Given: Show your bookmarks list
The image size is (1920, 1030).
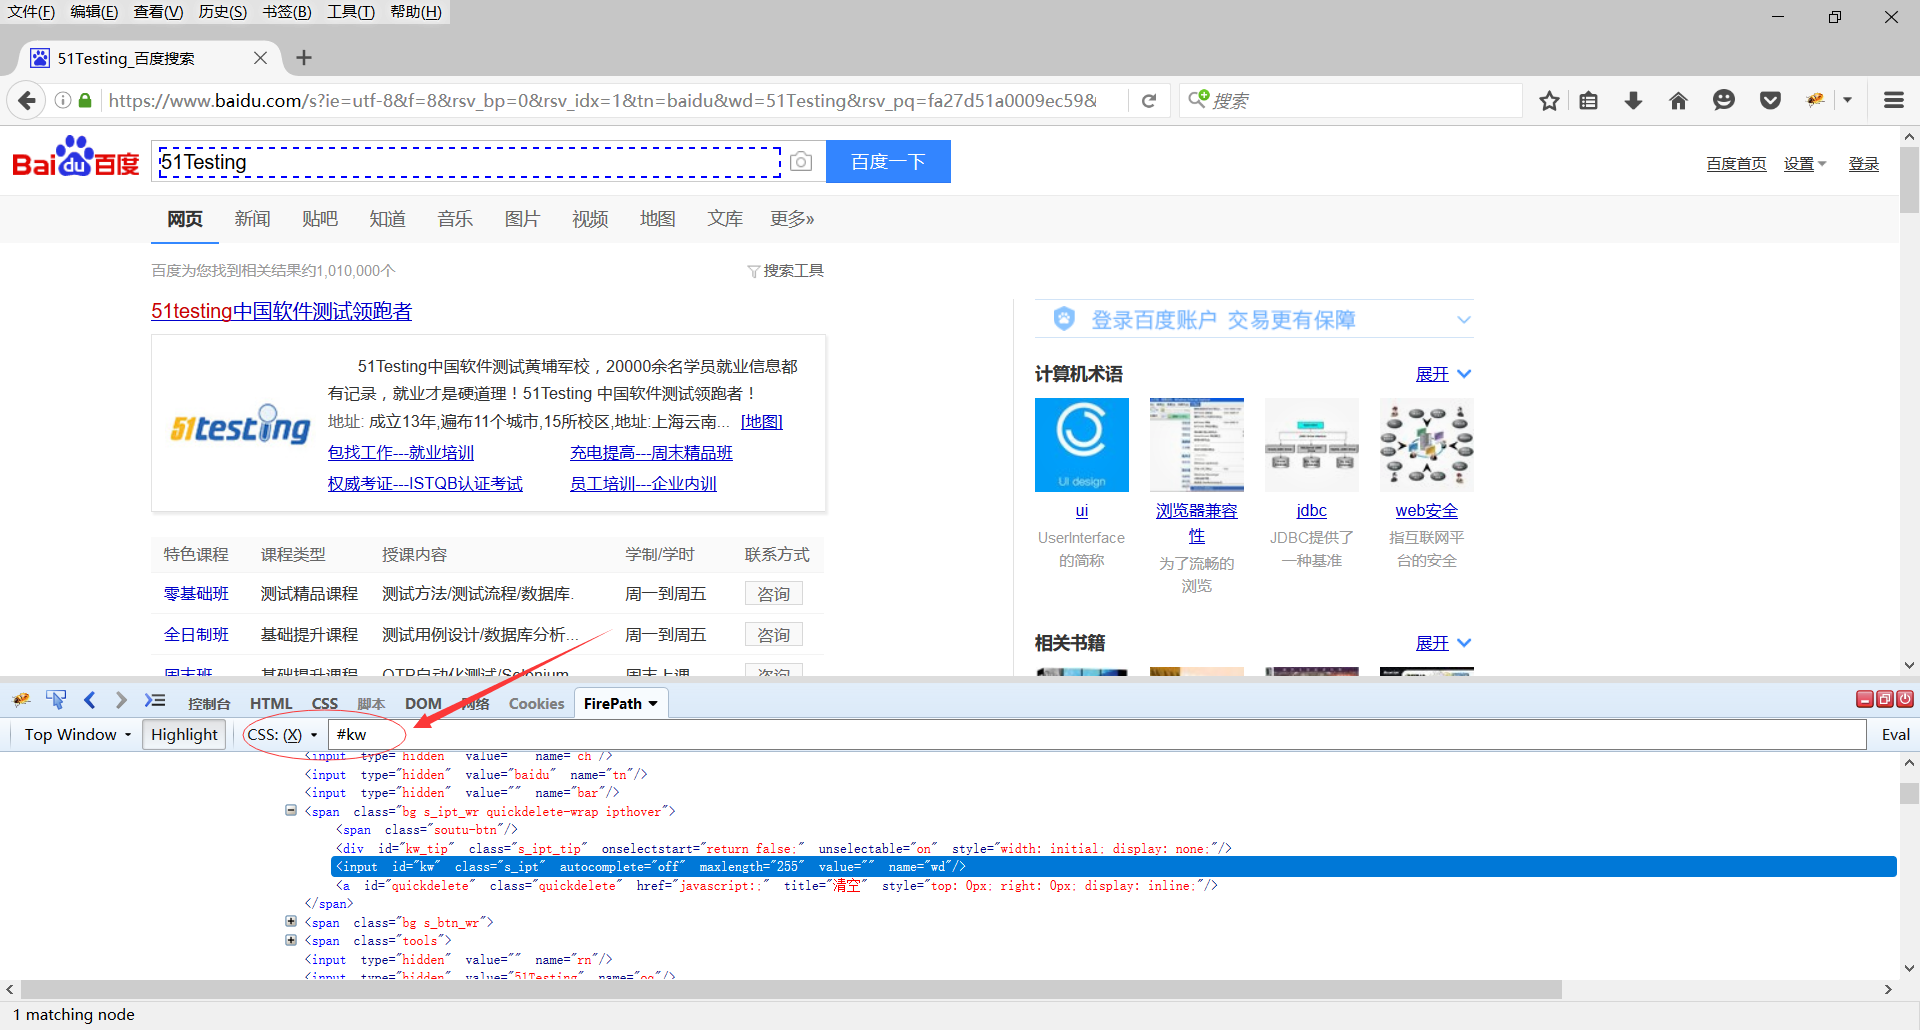Looking at the screenshot, I should click(x=1589, y=100).
